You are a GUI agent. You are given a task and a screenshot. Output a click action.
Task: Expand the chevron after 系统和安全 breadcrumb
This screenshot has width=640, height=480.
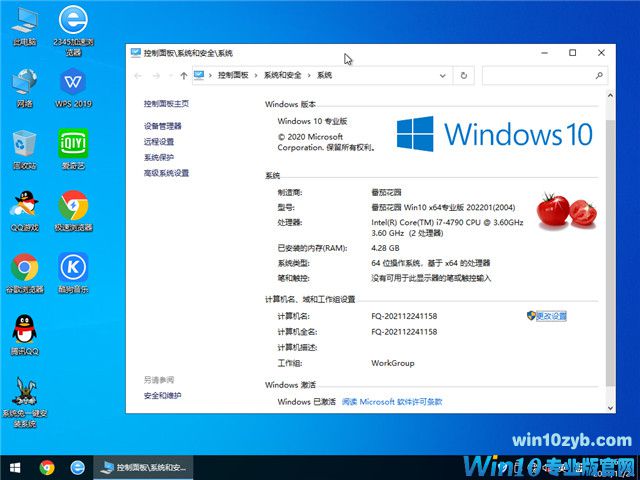309,76
